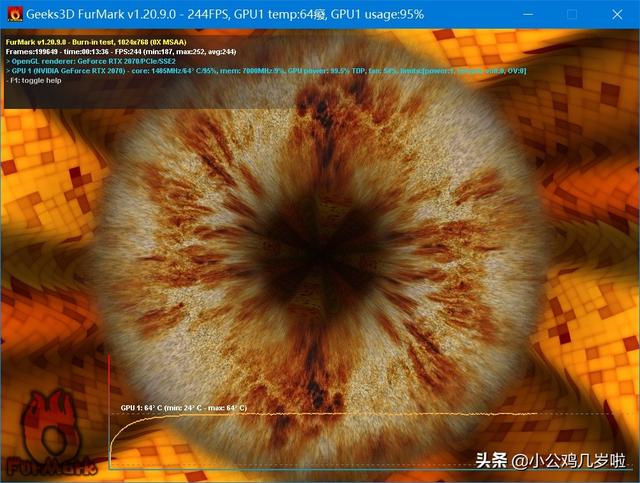This screenshot has height=483, width=640.
Task: Click the FurMark app icon in title bar
Action: [x=16, y=15]
